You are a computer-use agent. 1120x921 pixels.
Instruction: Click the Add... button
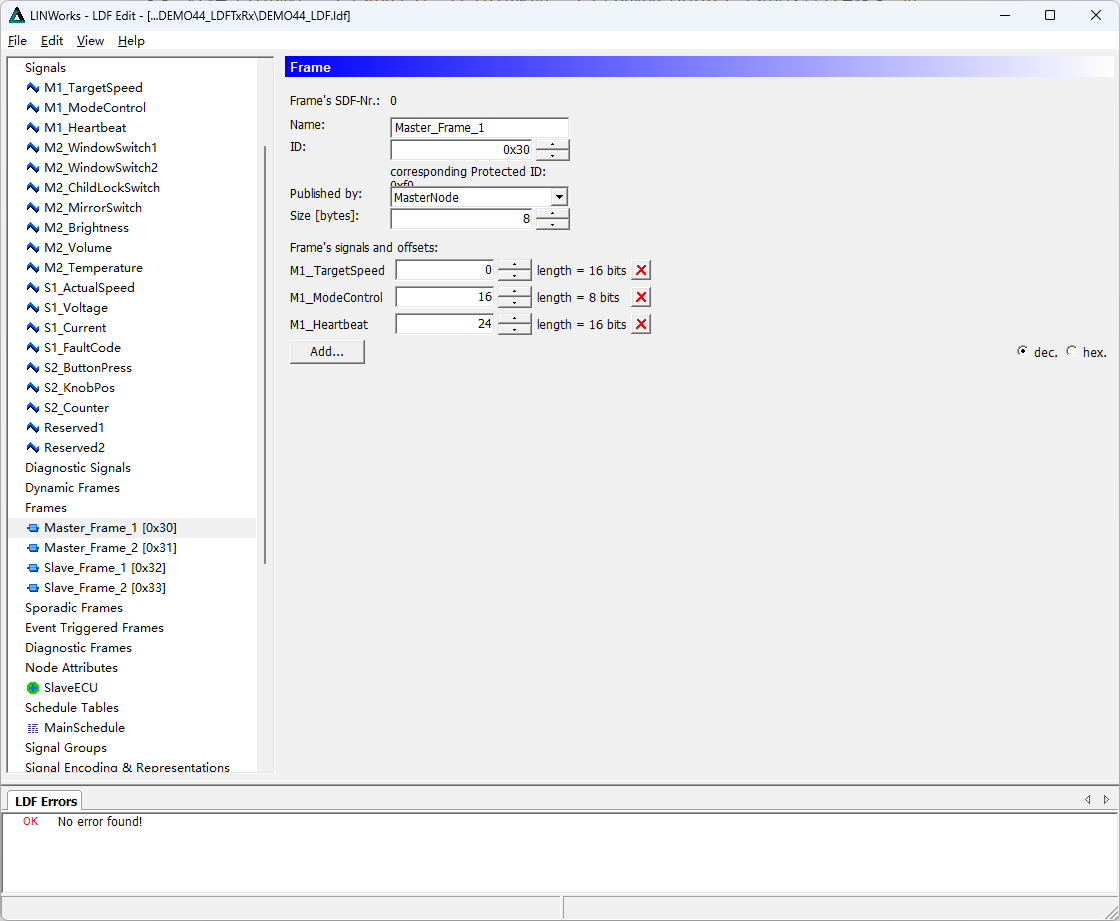point(327,352)
